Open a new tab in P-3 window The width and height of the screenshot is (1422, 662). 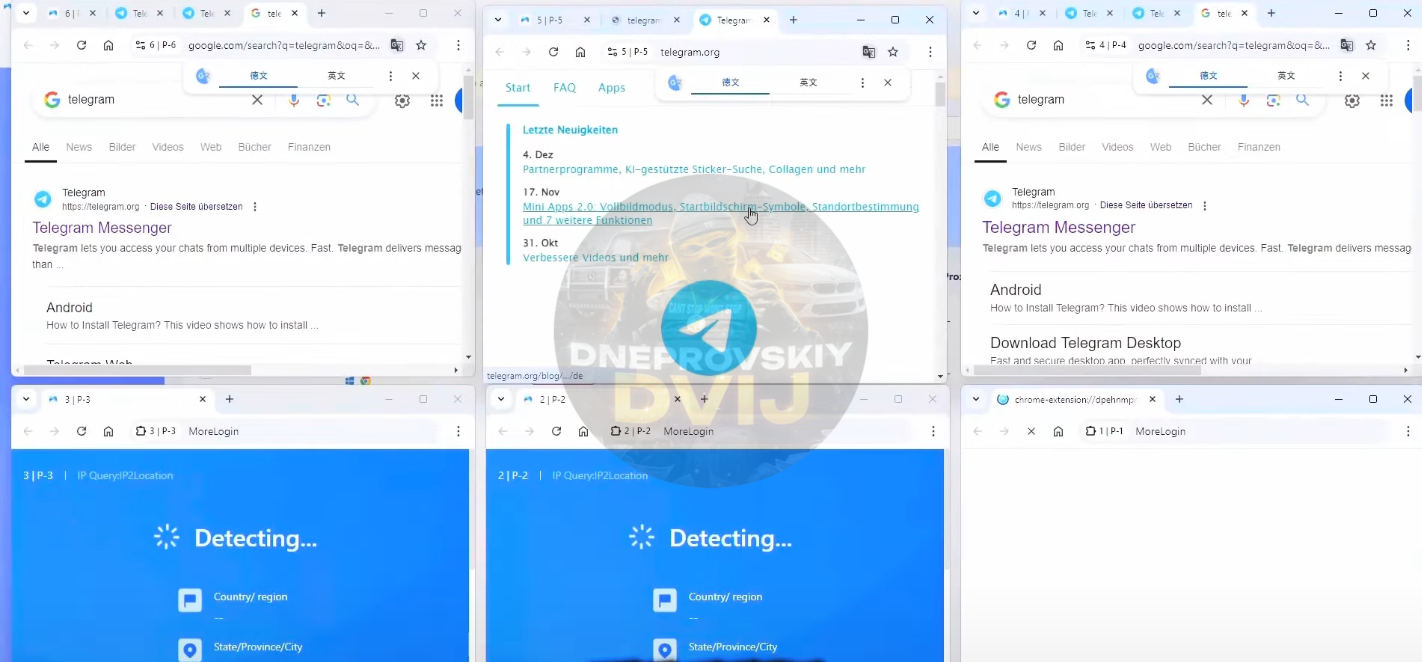(x=229, y=399)
